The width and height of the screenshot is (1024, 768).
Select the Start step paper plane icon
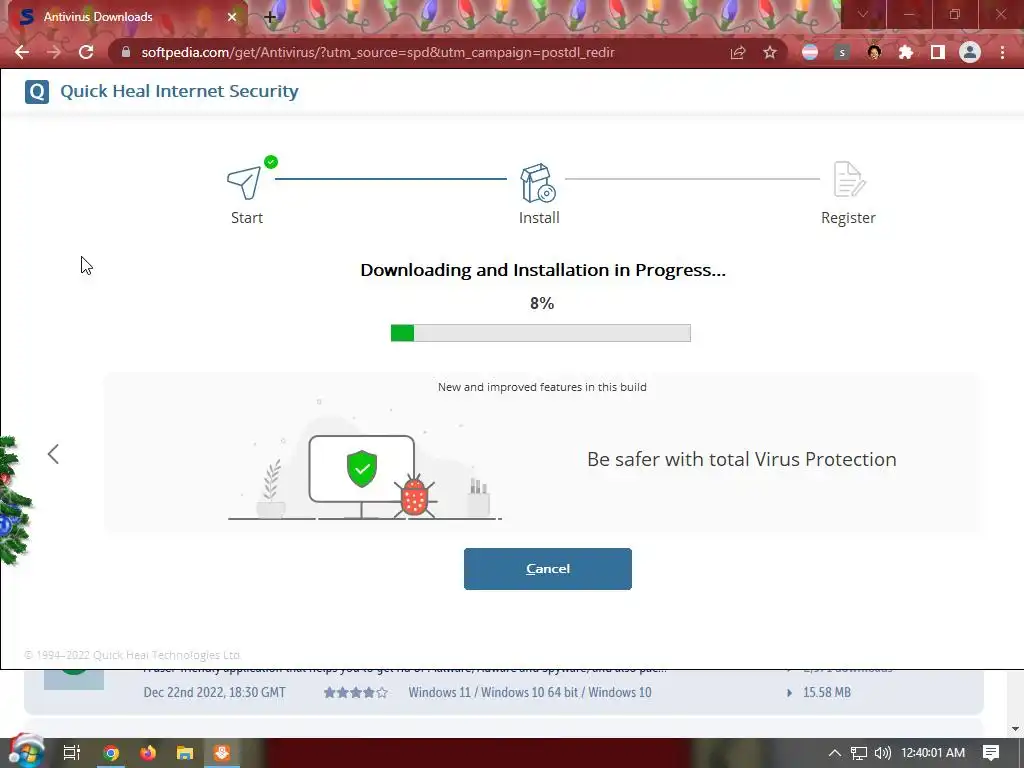(244, 182)
